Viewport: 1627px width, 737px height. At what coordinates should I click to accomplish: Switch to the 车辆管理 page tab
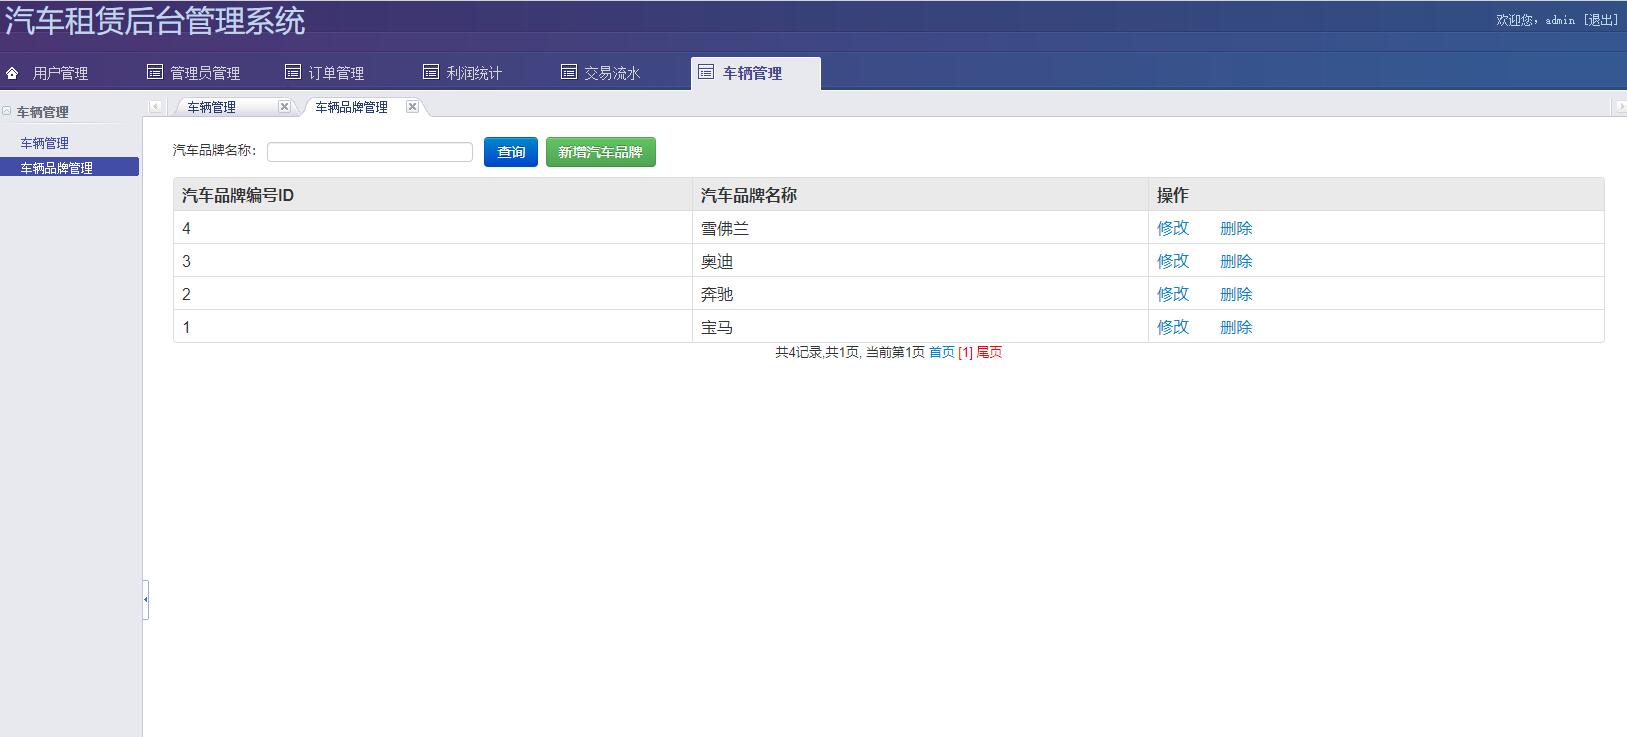point(212,108)
